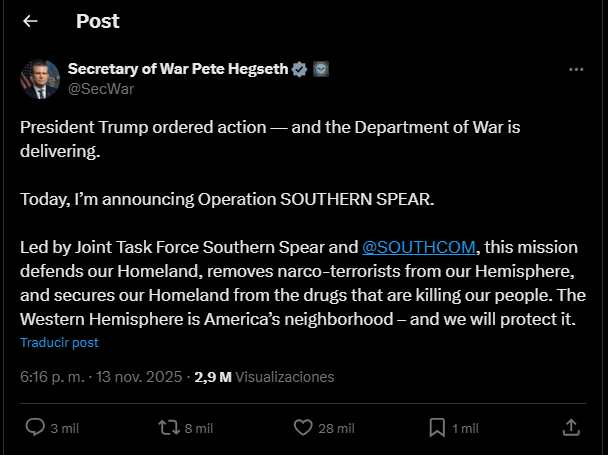Click the 28 mil likes count
The image size is (608, 455).
338,428
